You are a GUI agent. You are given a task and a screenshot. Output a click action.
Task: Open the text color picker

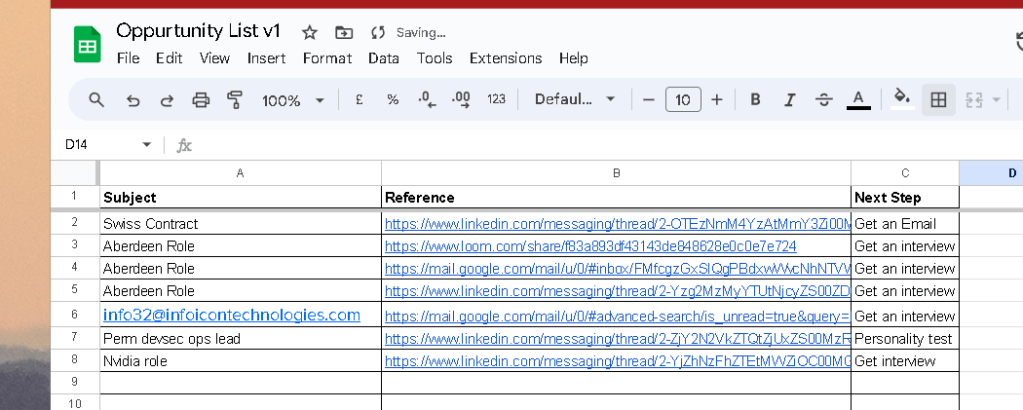pos(859,100)
